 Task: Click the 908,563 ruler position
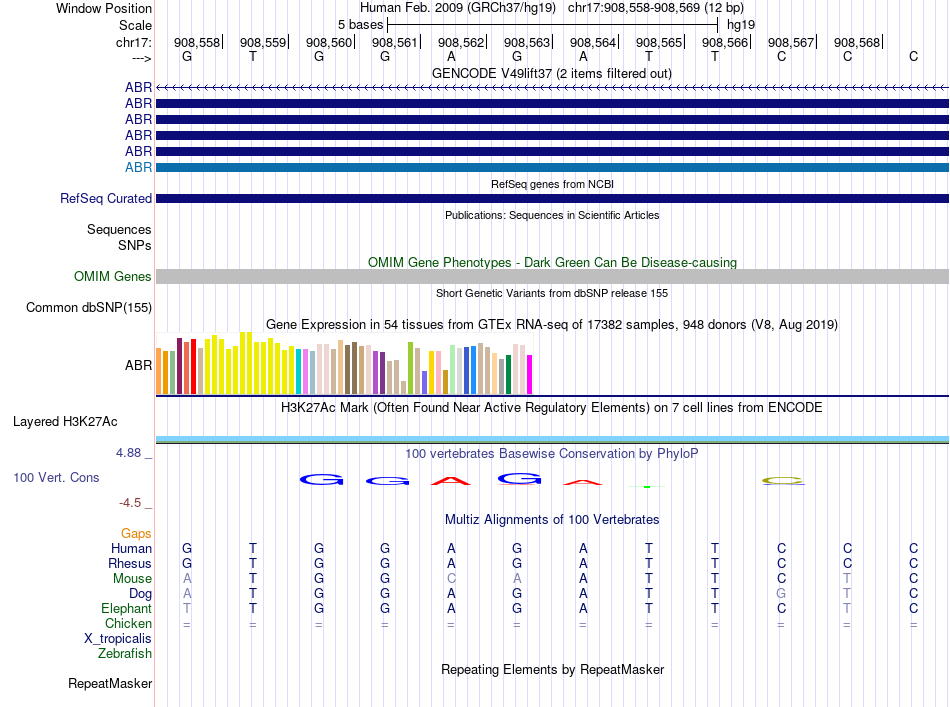pyautogui.click(x=527, y=42)
